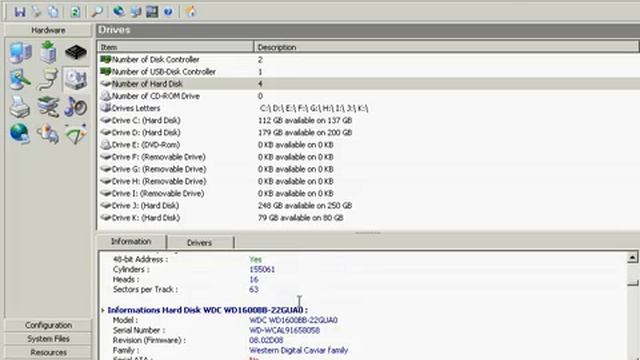Click the Home icon in toolbar
640x360 pixels.
pos(191,11)
